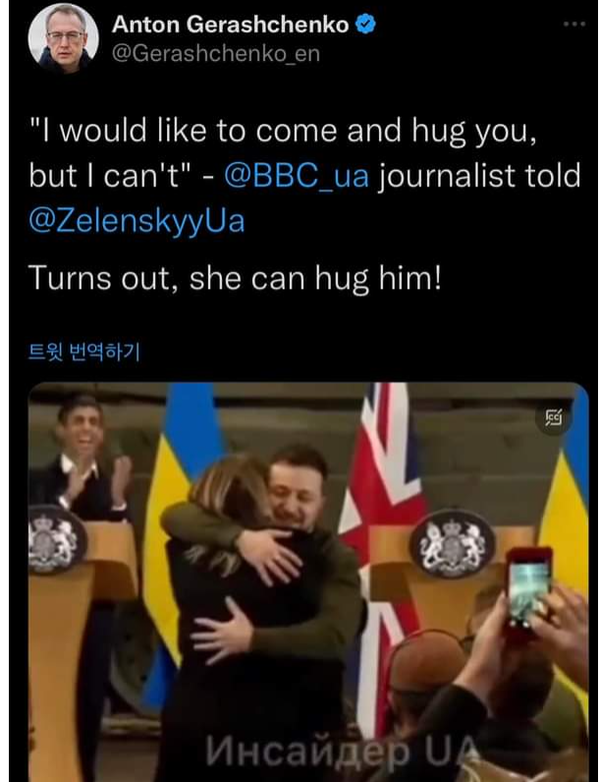Open the three-dot more options menu

(x=574, y=23)
